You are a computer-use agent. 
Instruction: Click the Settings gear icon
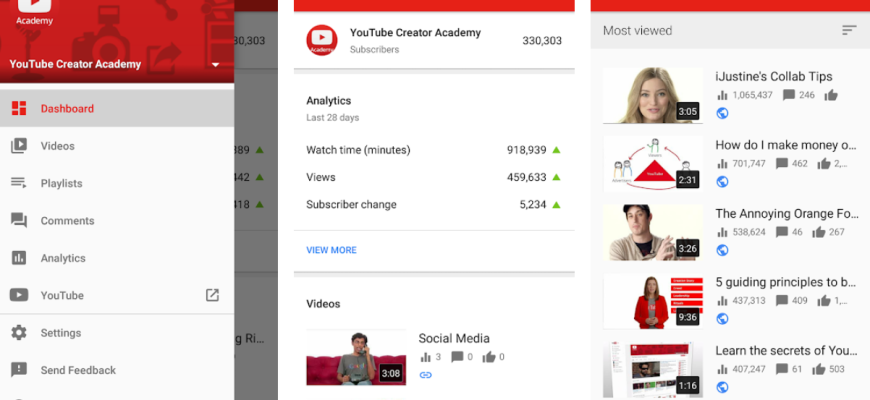coord(18,333)
